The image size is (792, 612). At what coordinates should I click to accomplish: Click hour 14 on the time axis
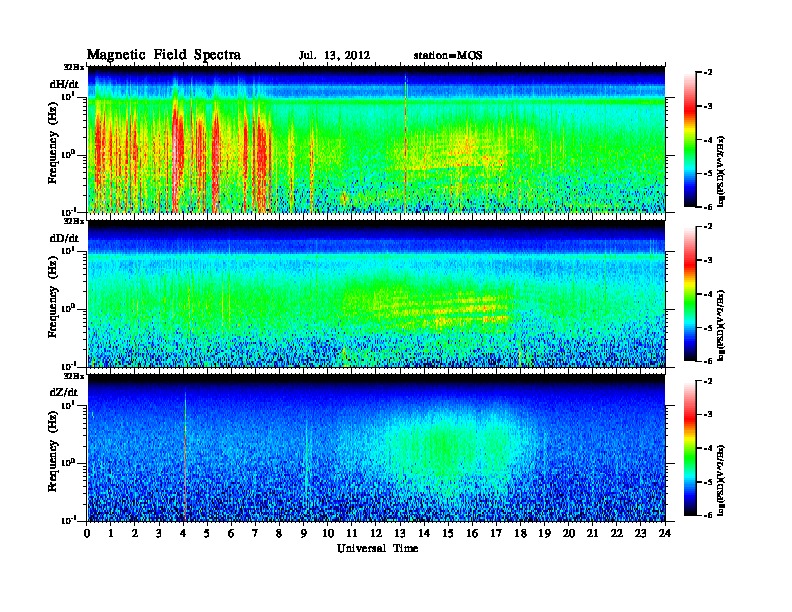click(424, 534)
